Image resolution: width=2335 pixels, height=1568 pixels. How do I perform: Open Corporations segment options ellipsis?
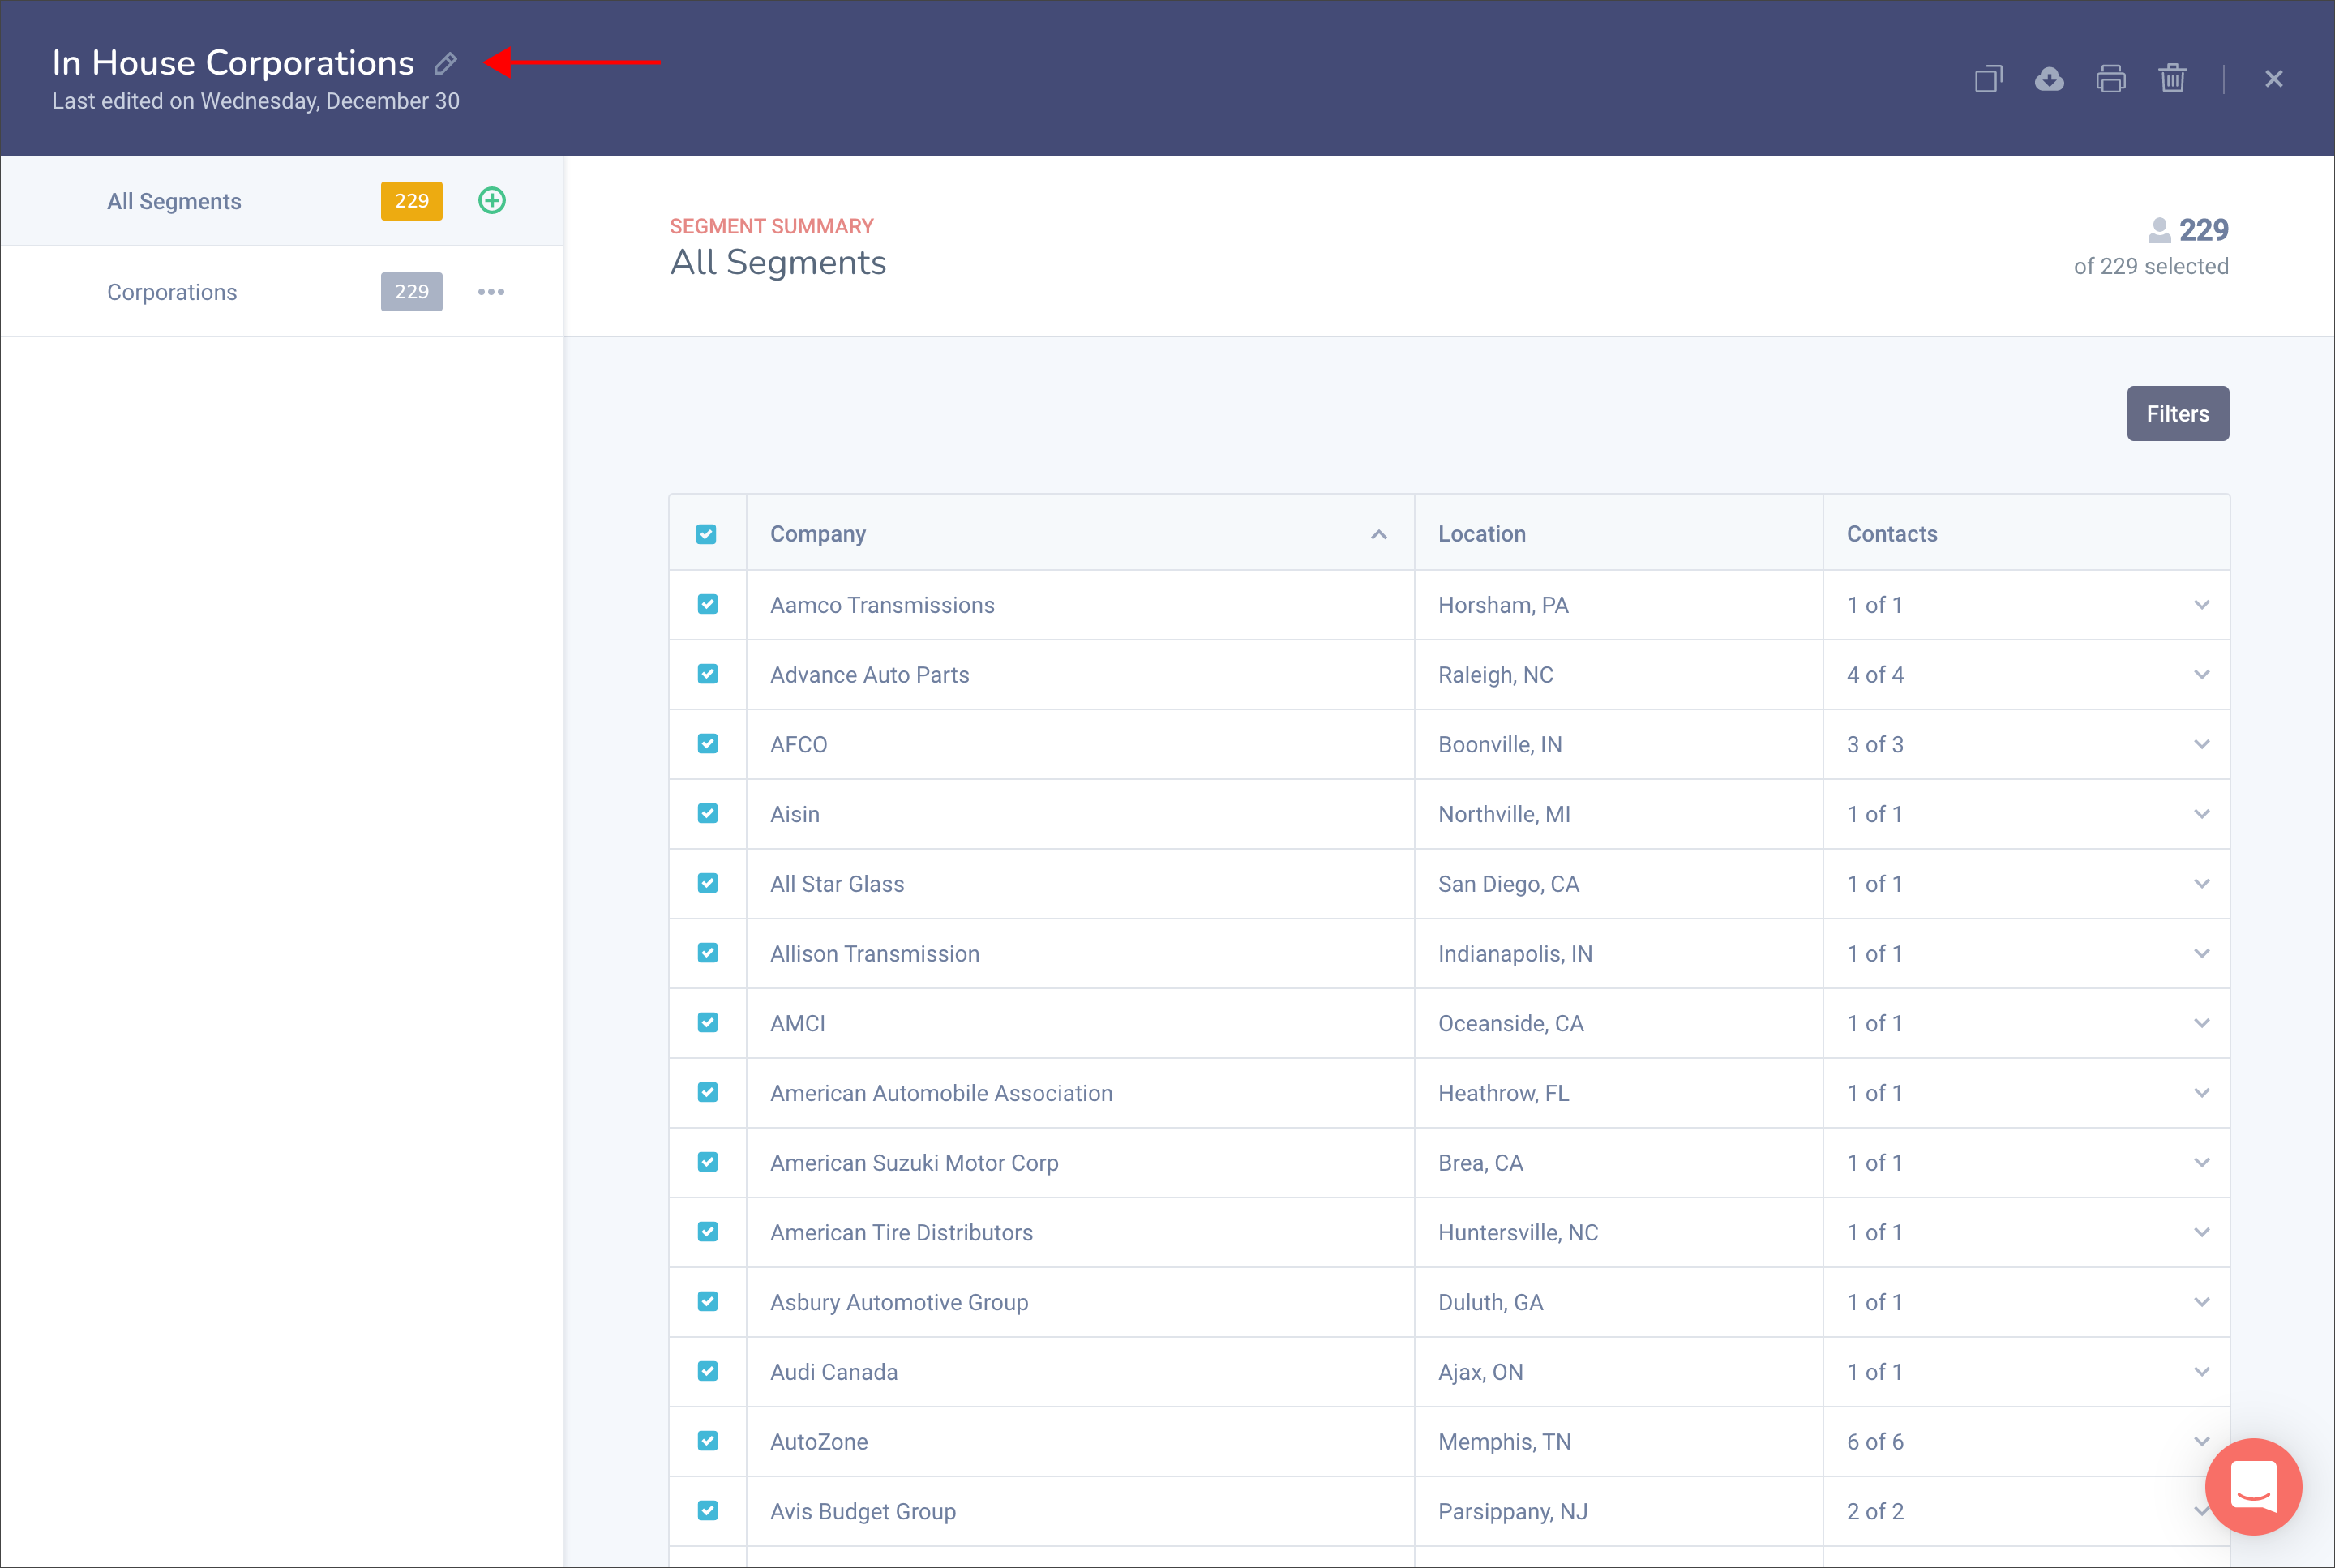[491, 292]
